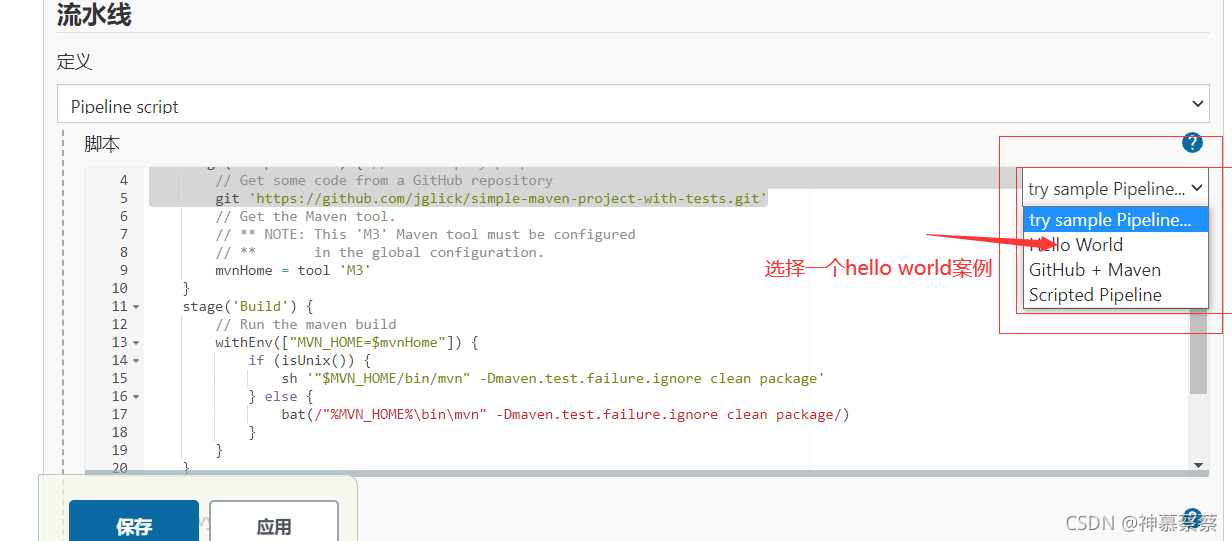Collapse the fold arrow at line 14
Viewport: 1232px width, 541px height.
pyautogui.click(x=136, y=361)
